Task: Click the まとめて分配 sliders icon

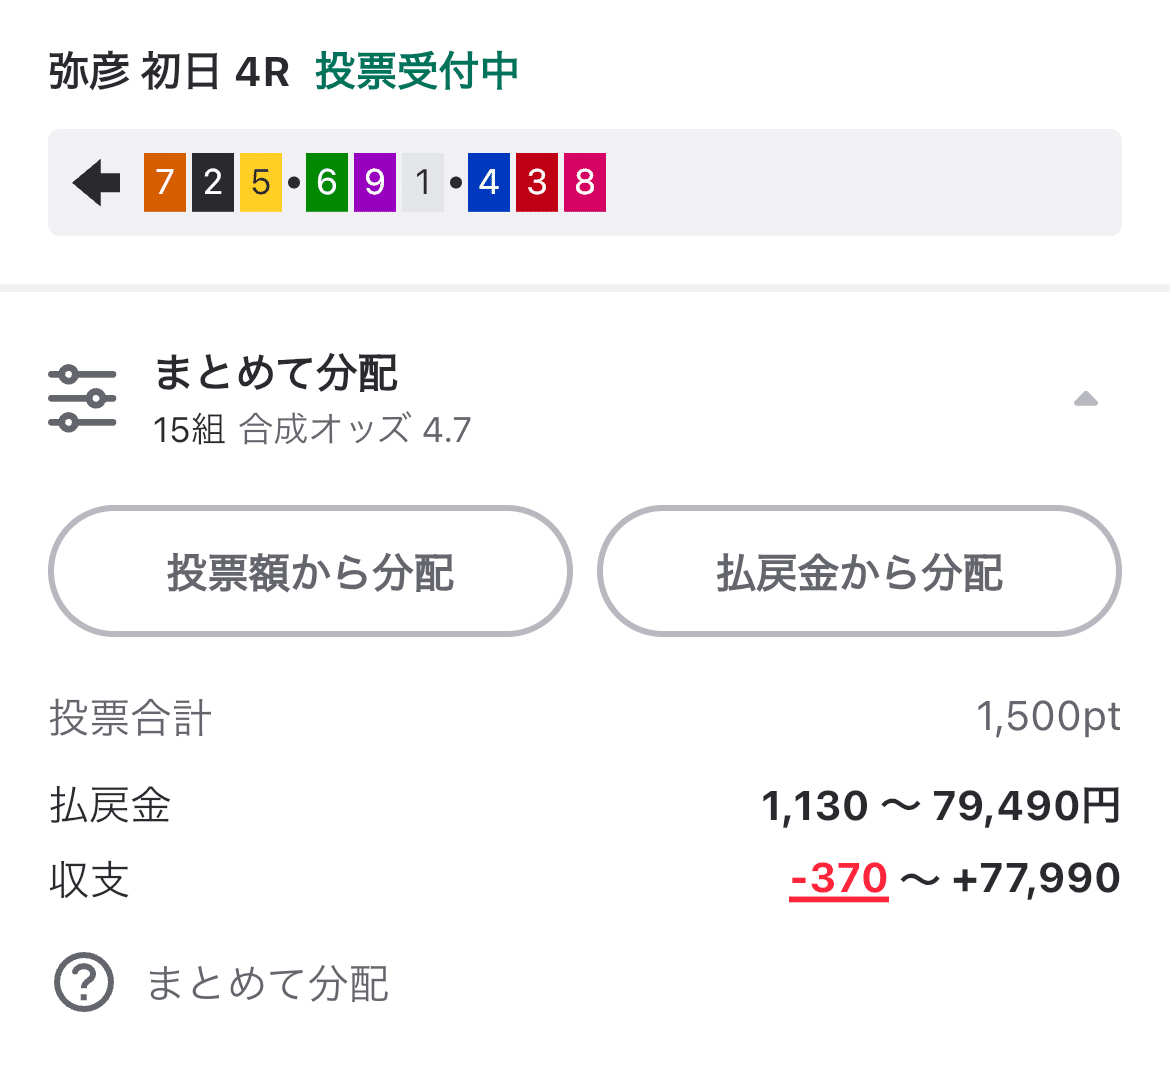Action: (82, 396)
